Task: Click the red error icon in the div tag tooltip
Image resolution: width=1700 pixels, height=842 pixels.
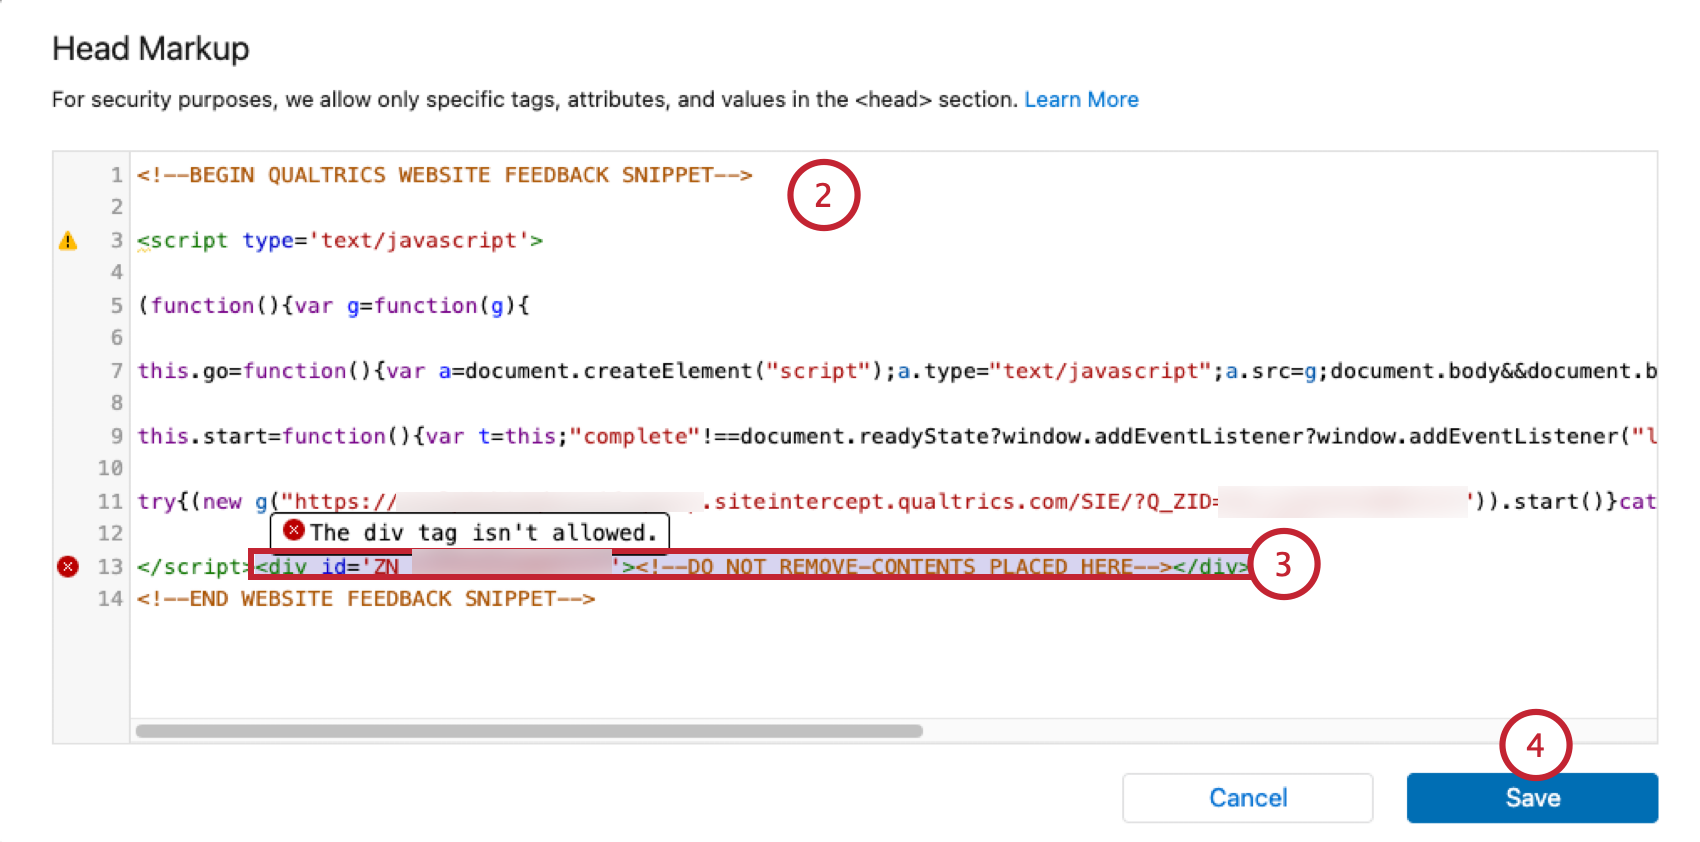Action: coord(294,530)
